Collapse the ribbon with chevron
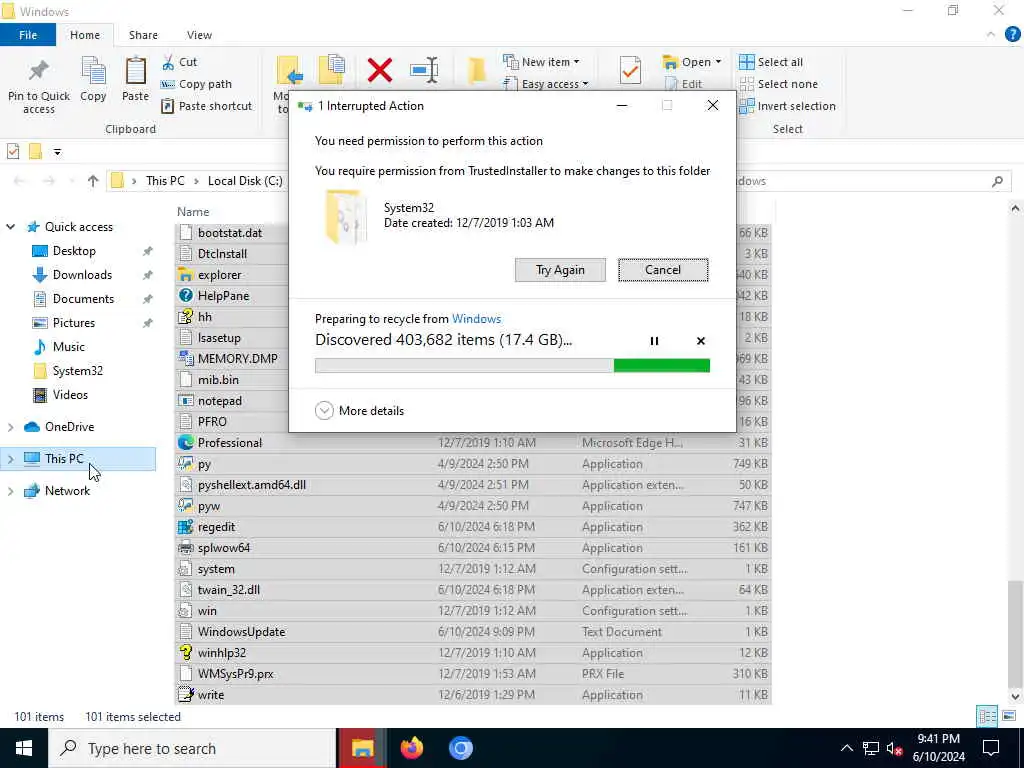 click(991, 35)
